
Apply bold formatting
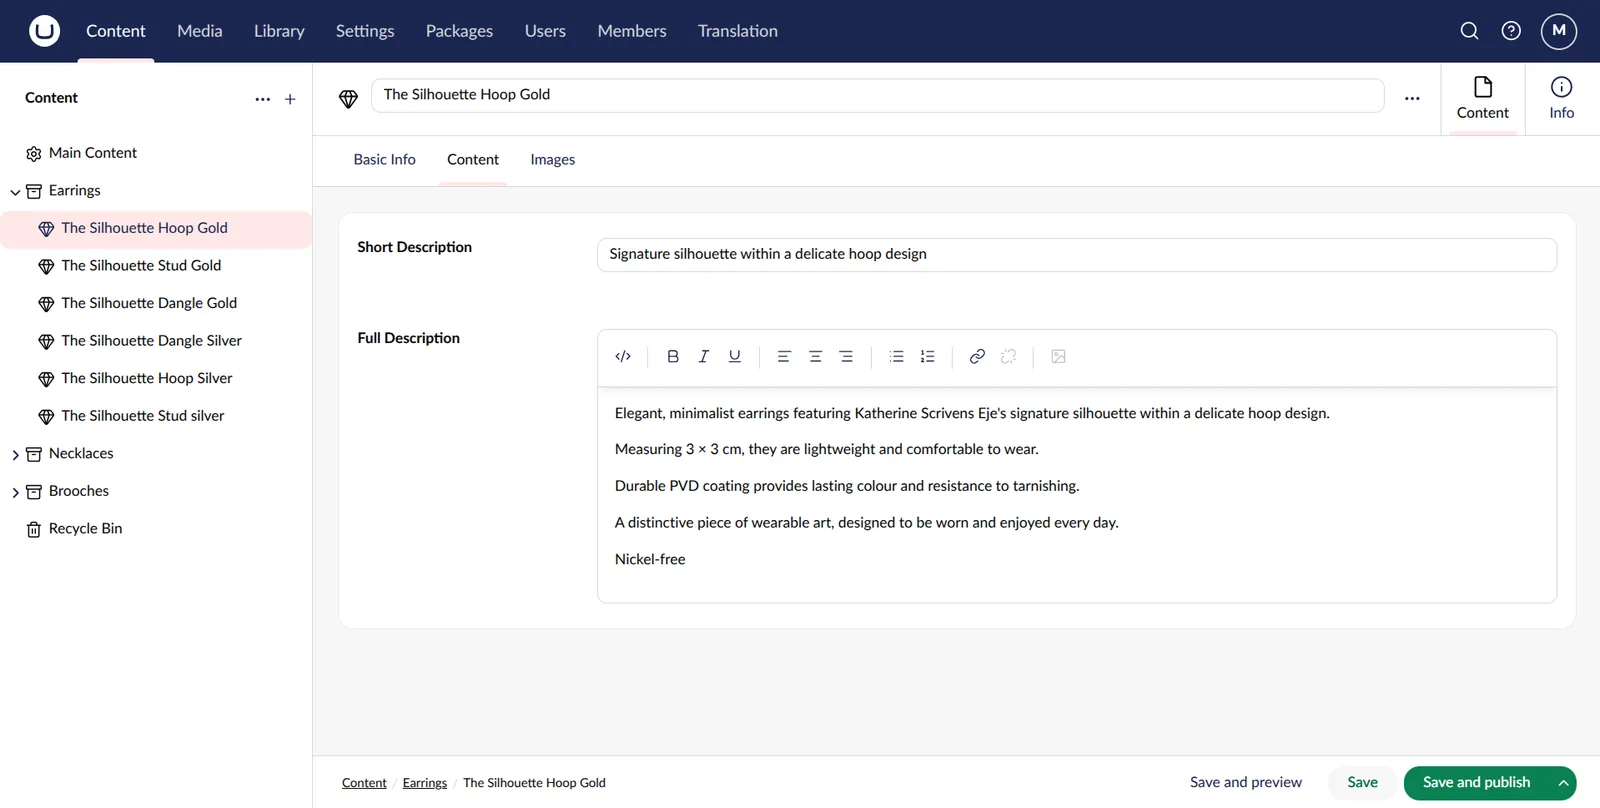click(673, 356)
